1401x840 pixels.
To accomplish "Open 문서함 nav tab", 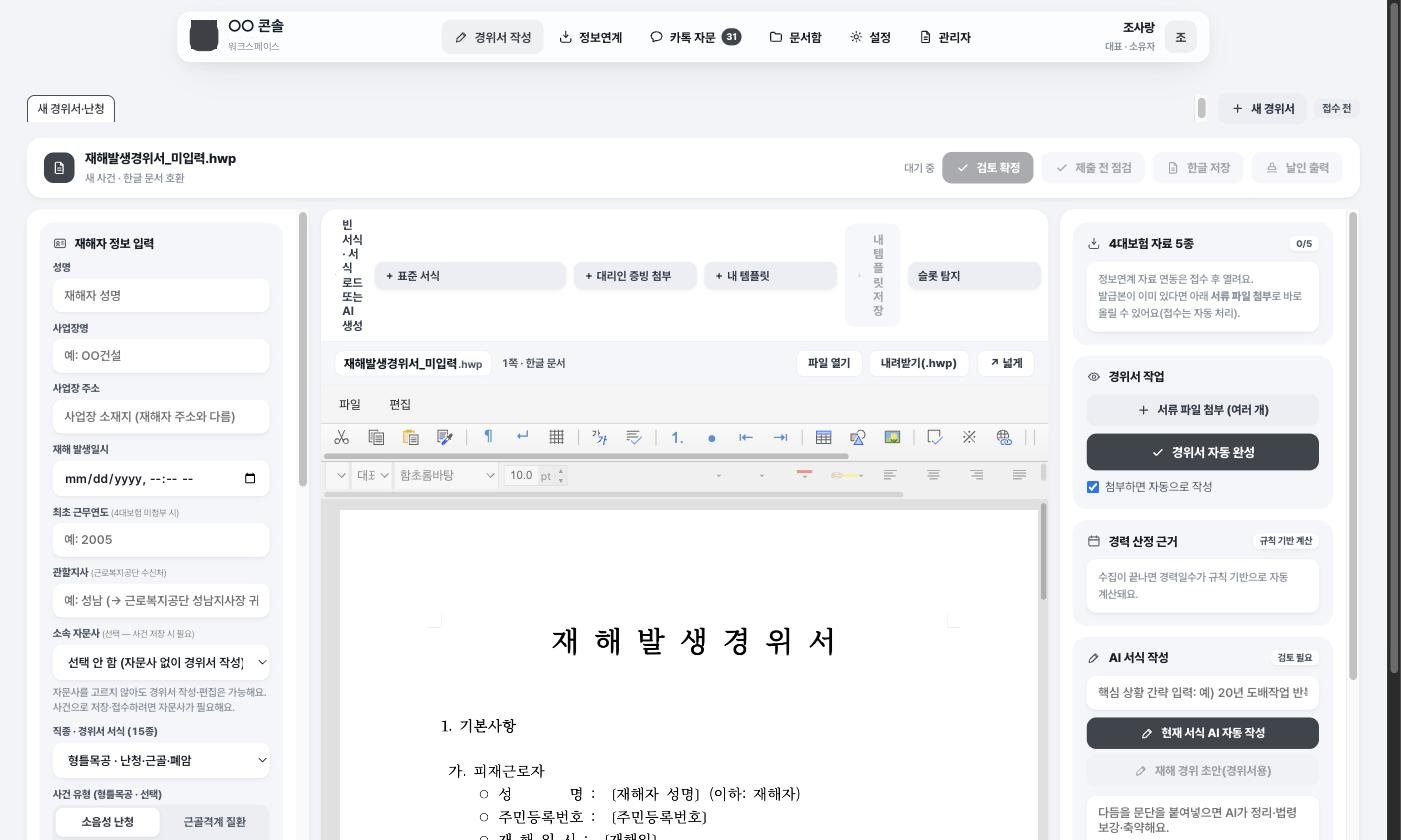I will click(x=796, y=37).
